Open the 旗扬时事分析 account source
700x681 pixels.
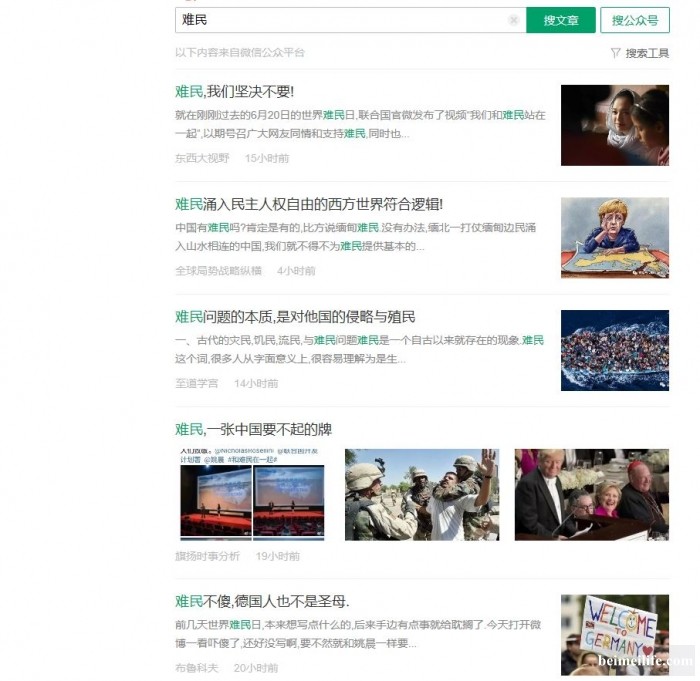(208, 556)
